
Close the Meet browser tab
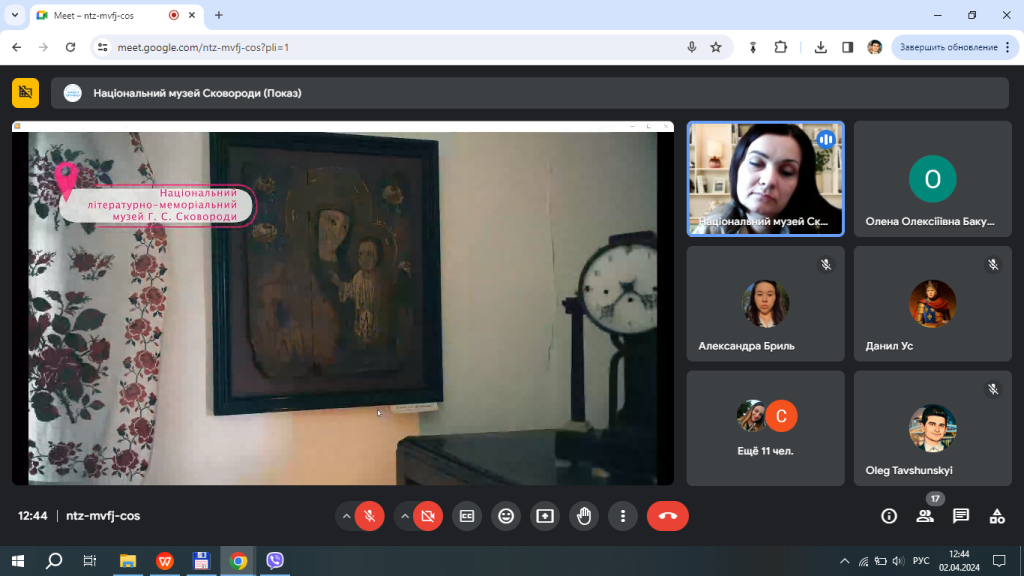pyautogui.click(x=192, y=15)
